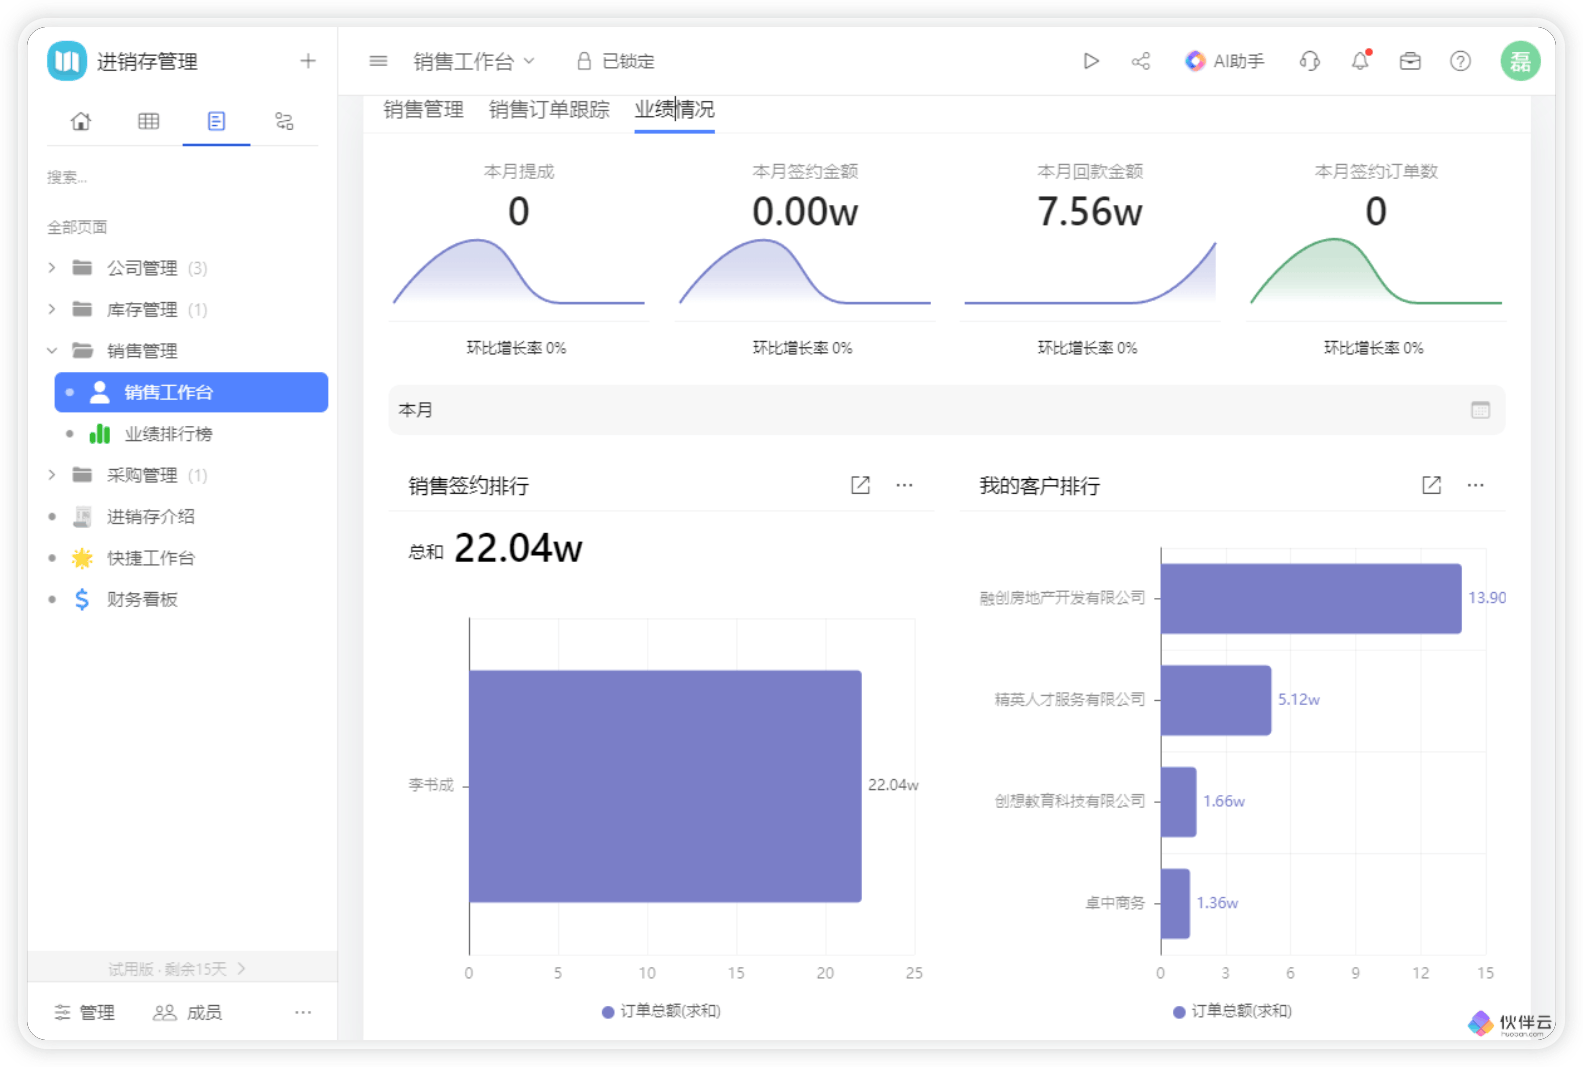Open 业绩排行榜 page
The image size is (1583, 1067).
coord(168,434)
